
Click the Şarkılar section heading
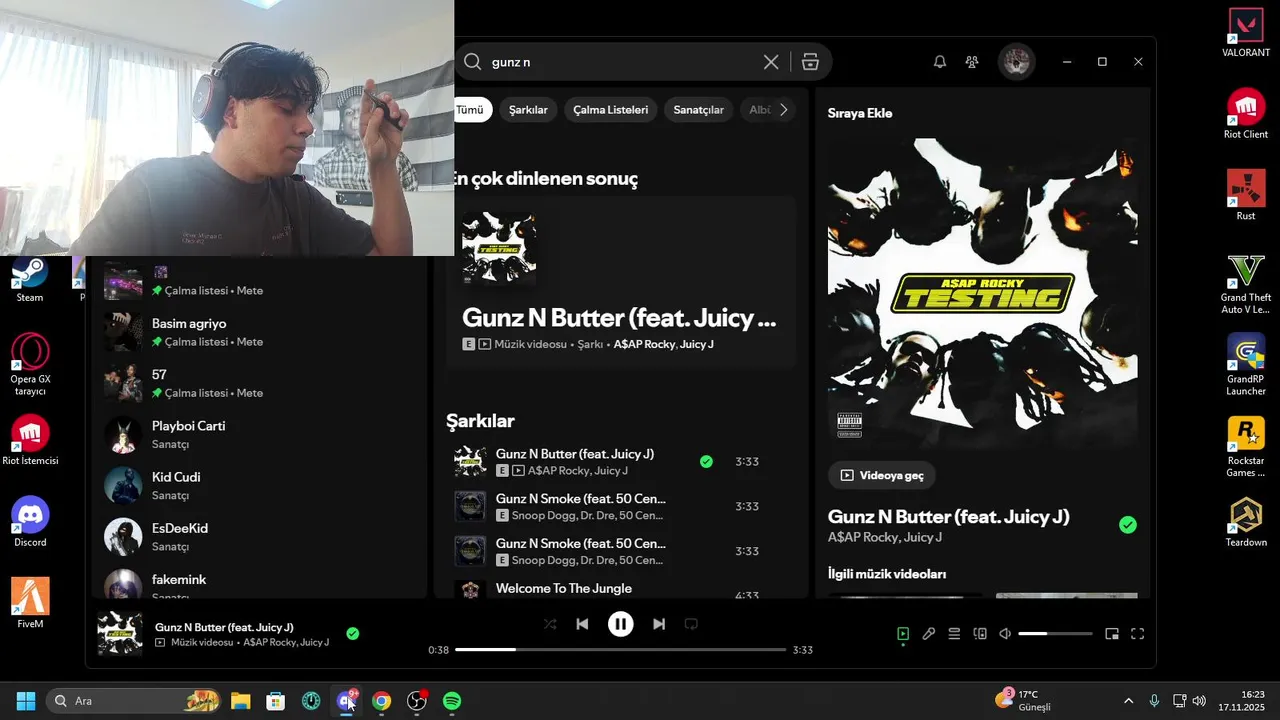tap(480, 421)
